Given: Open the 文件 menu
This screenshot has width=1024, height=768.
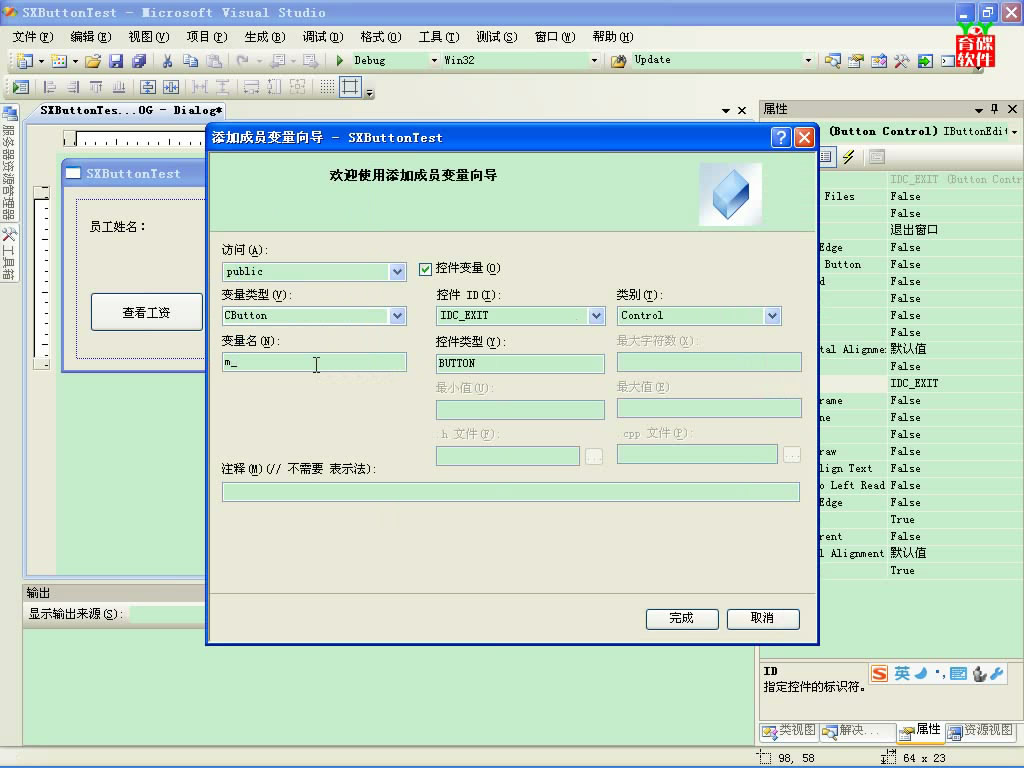Looking at the screenshot, I should (33, 37).
